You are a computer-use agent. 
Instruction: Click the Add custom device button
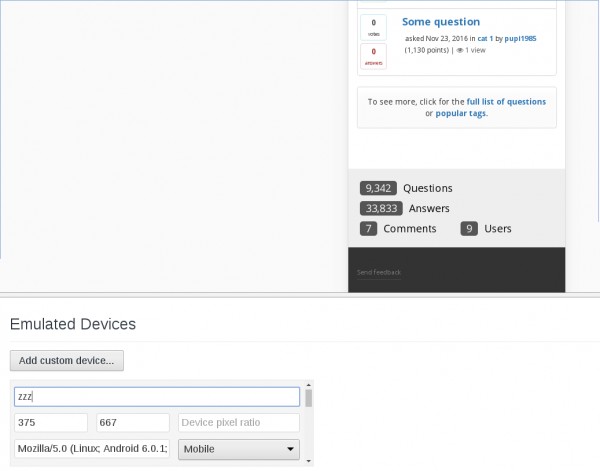pos(67,360)
